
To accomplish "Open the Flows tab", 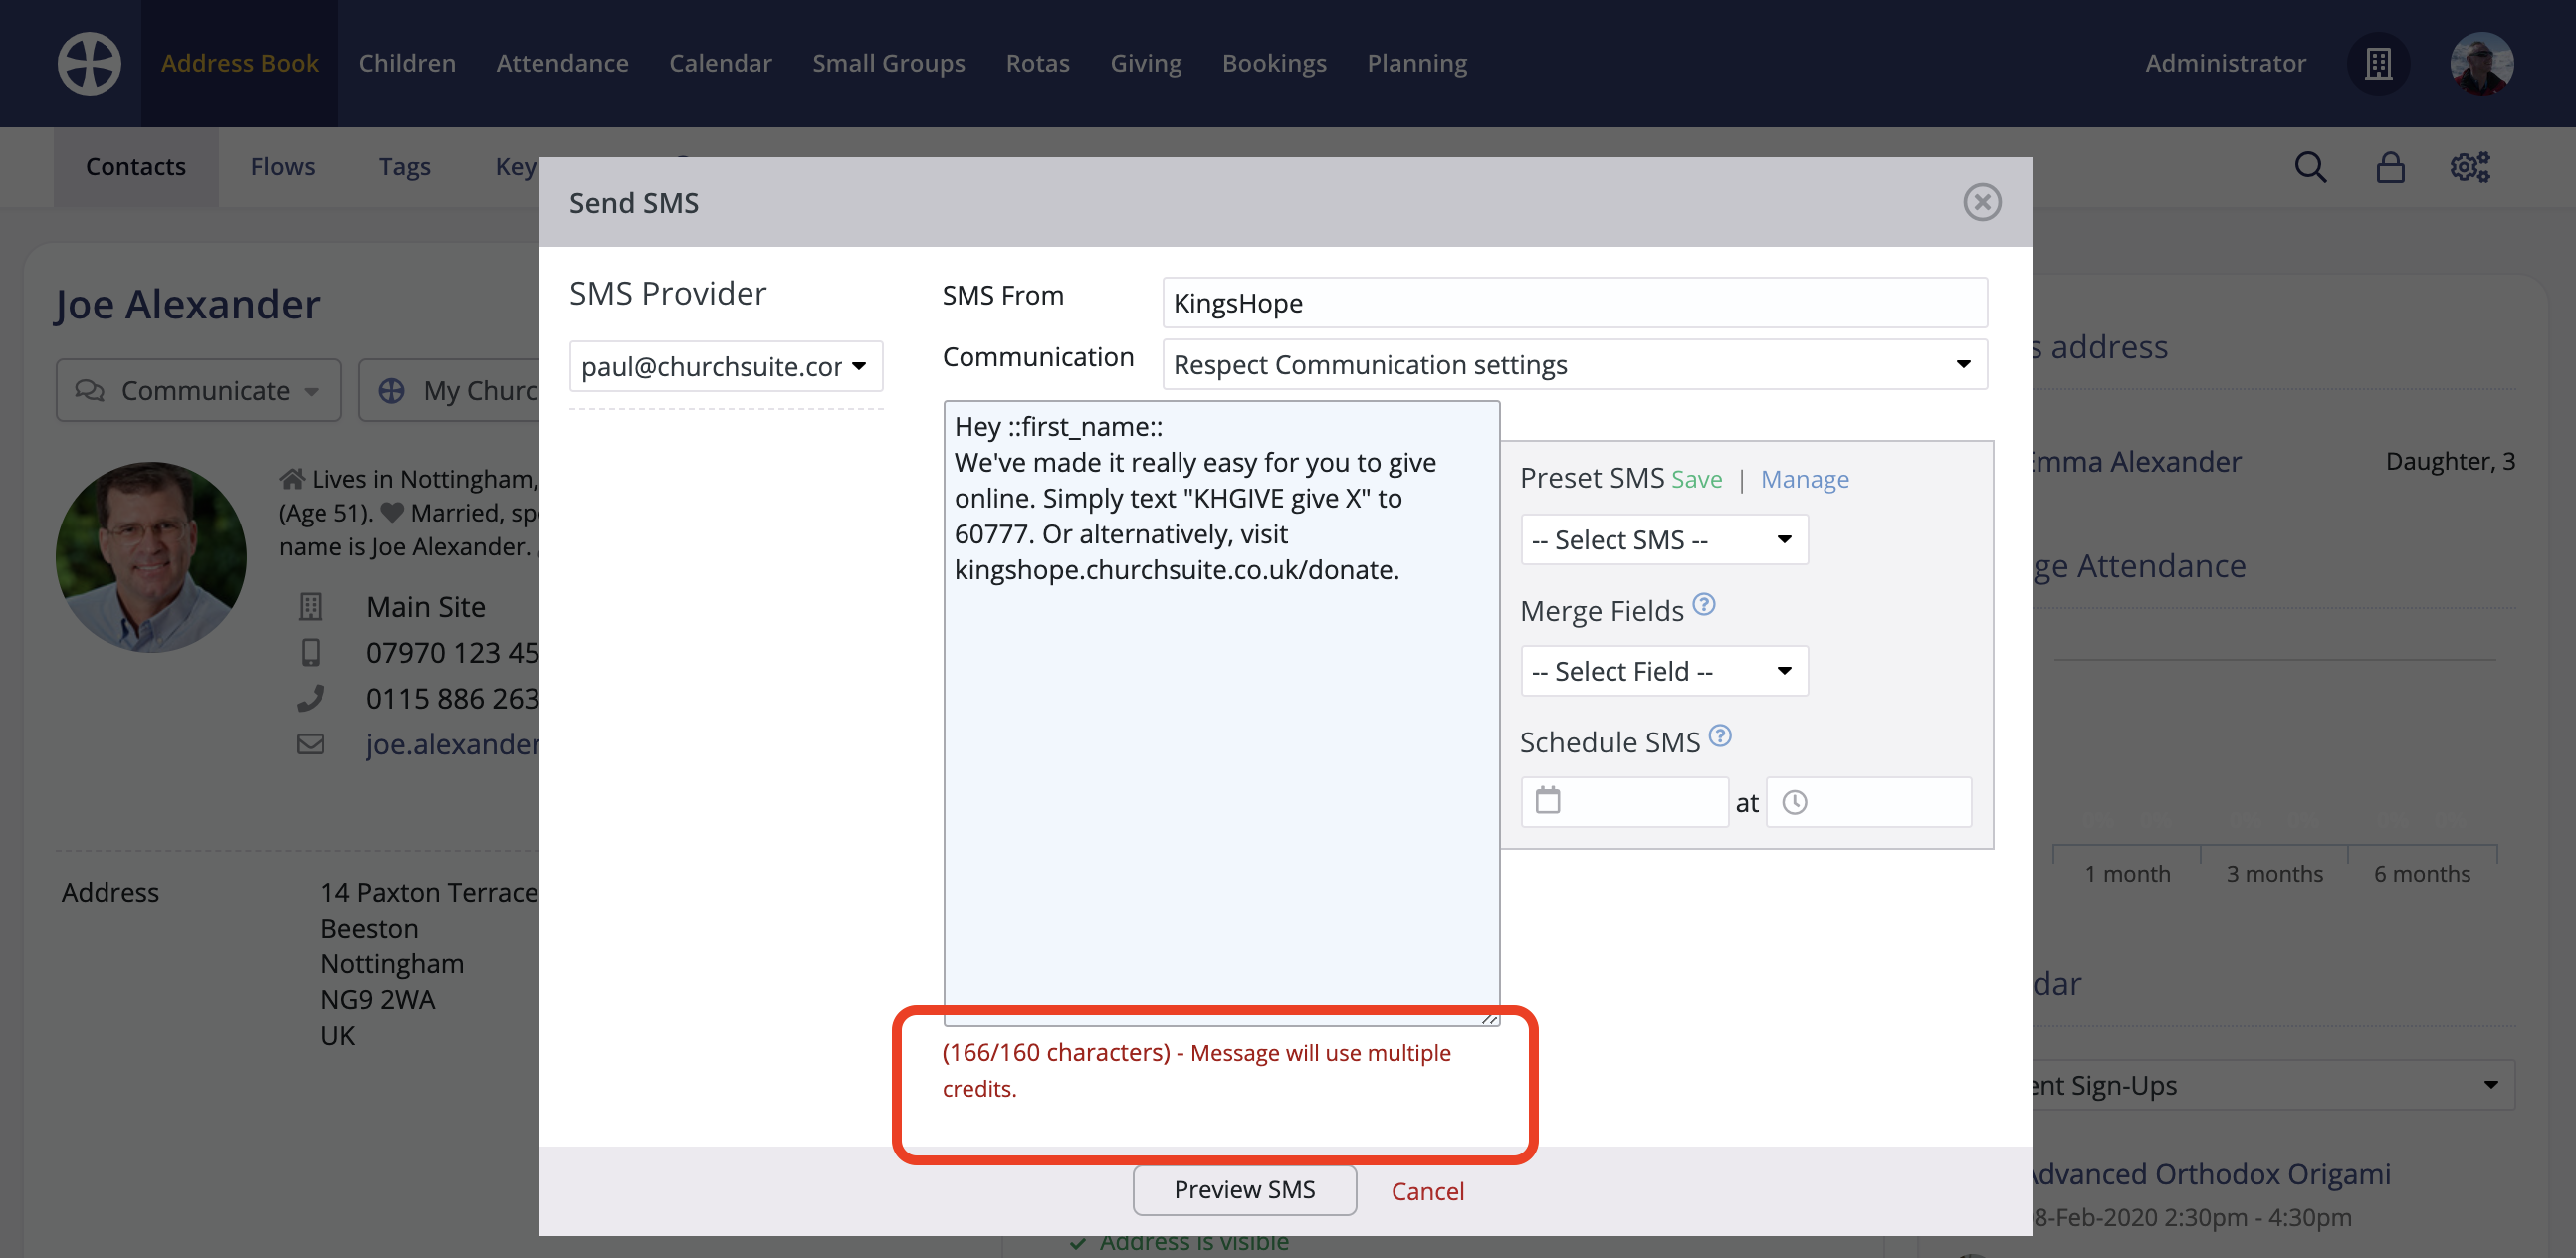I will click(282, 166).
